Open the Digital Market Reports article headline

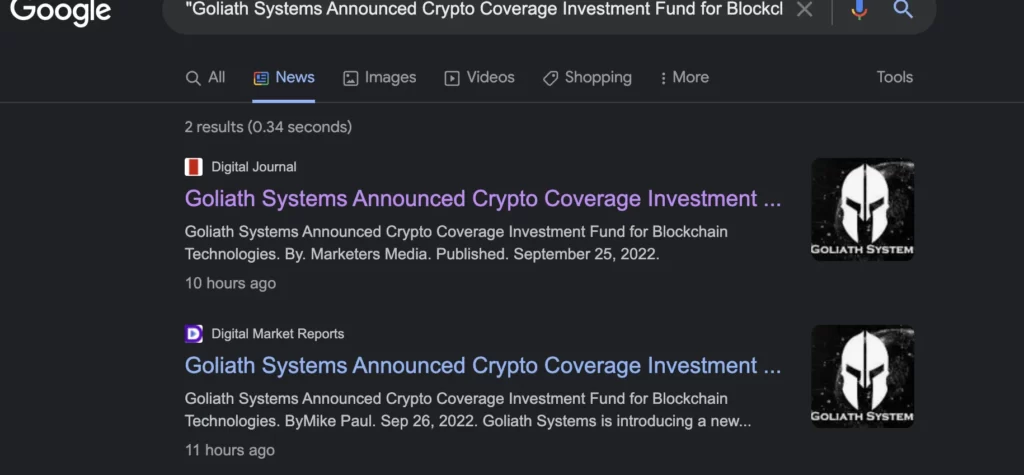tap(483, 366)
